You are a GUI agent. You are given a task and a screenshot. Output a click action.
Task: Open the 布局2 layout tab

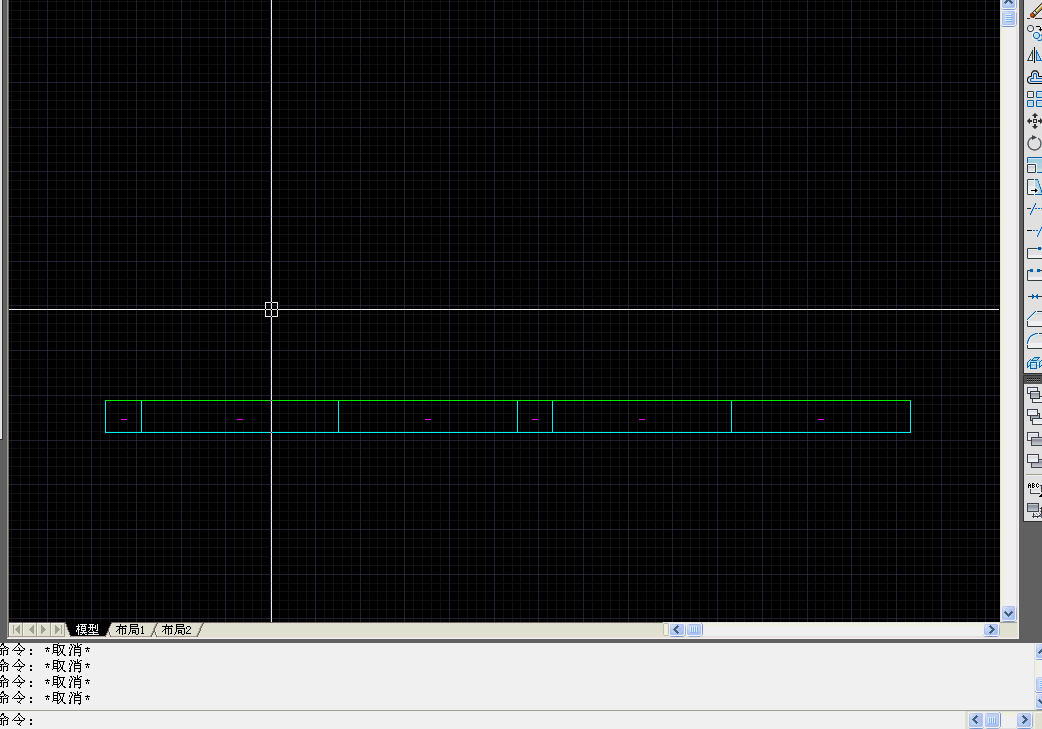coord(176,630)
